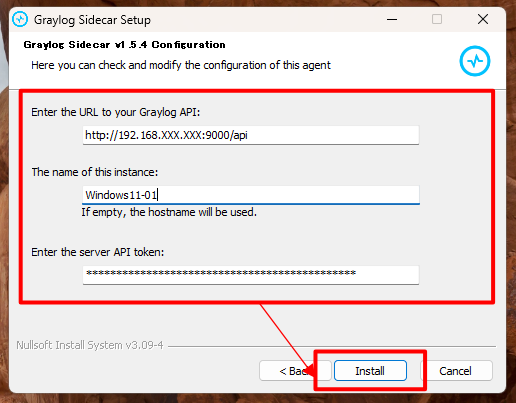Click "Enter the URL to your Graylog API:" label
516x403 pixels.
point(116,112)
